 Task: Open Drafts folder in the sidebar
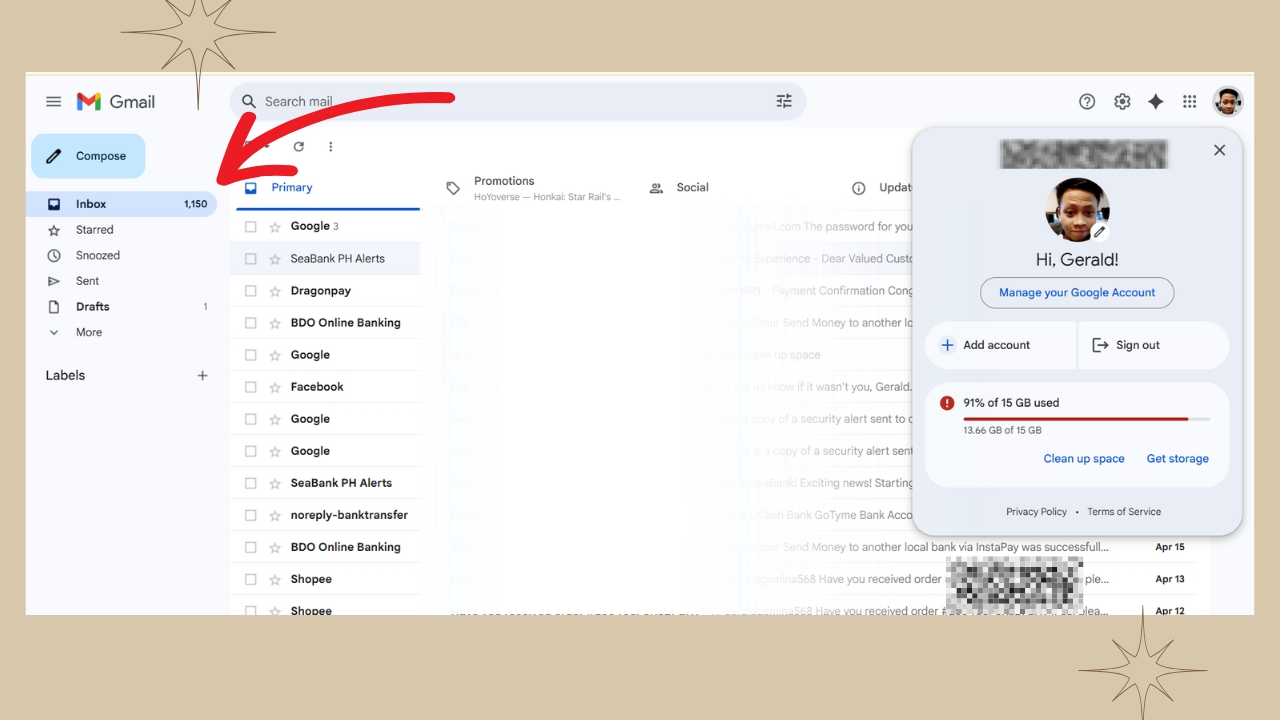121,307
